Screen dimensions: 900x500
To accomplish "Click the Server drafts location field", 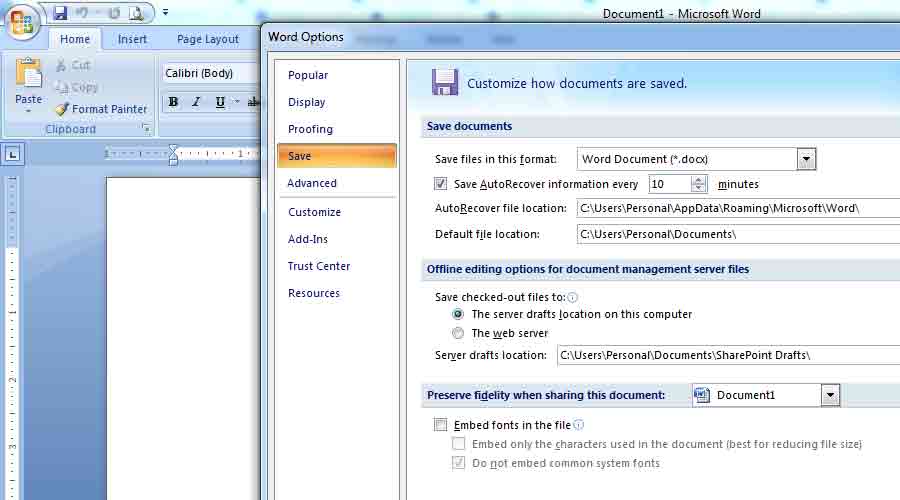I will pyautogui.click(x=728, y=355).
